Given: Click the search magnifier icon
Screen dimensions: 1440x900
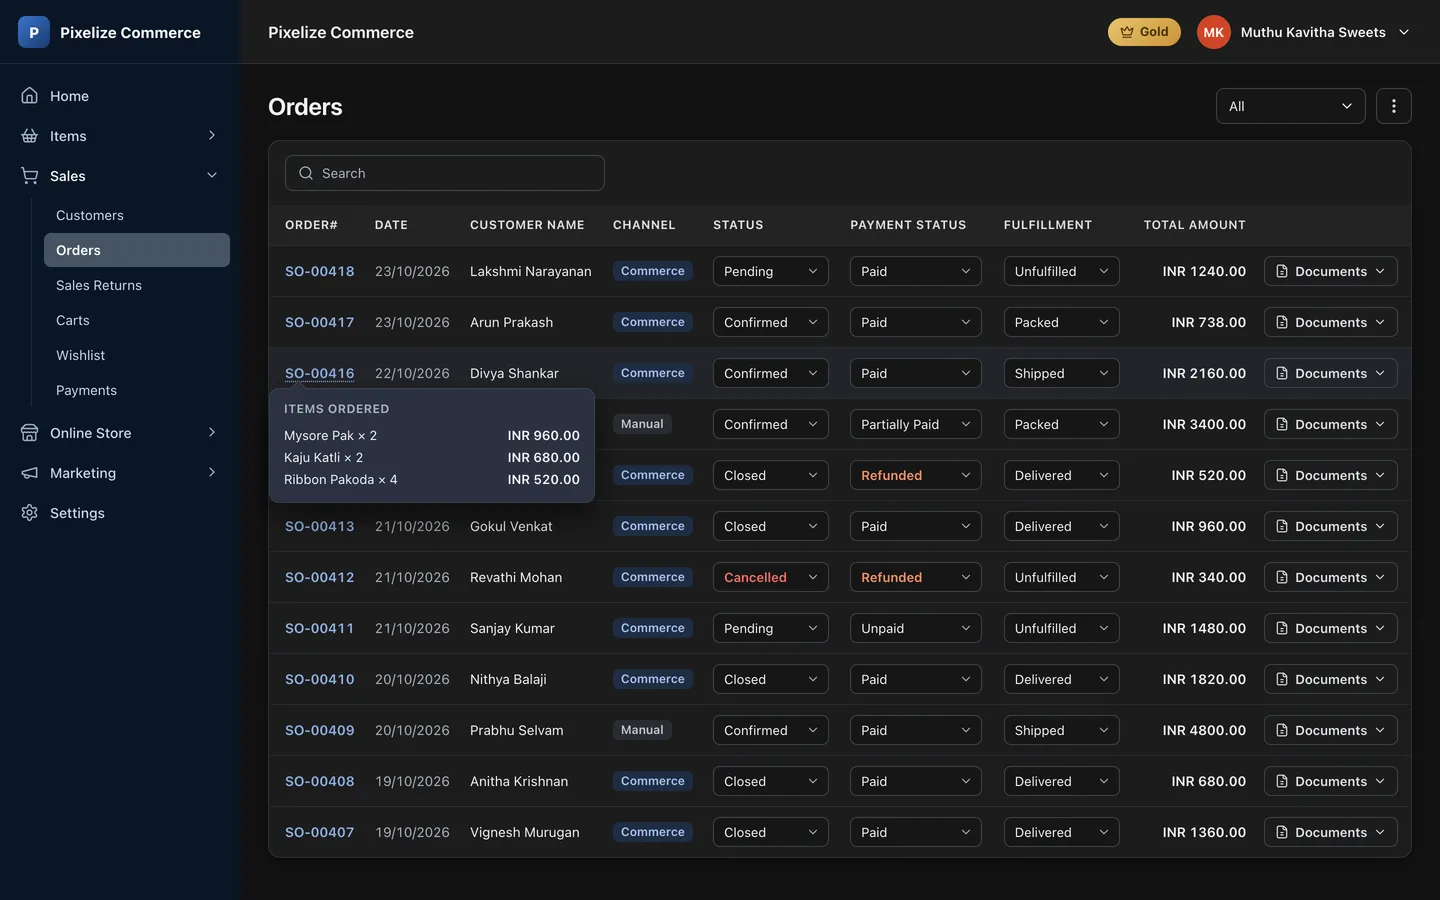Looking at the screenshot, I should pos(306,173).
